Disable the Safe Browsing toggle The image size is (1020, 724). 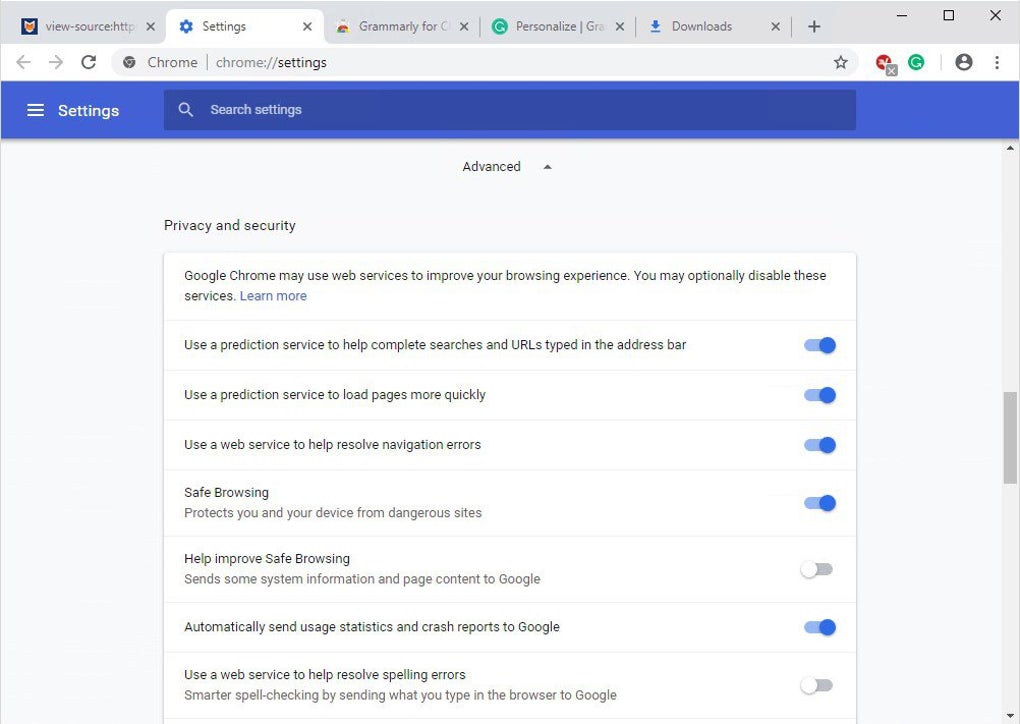click(x=819, y=503)
